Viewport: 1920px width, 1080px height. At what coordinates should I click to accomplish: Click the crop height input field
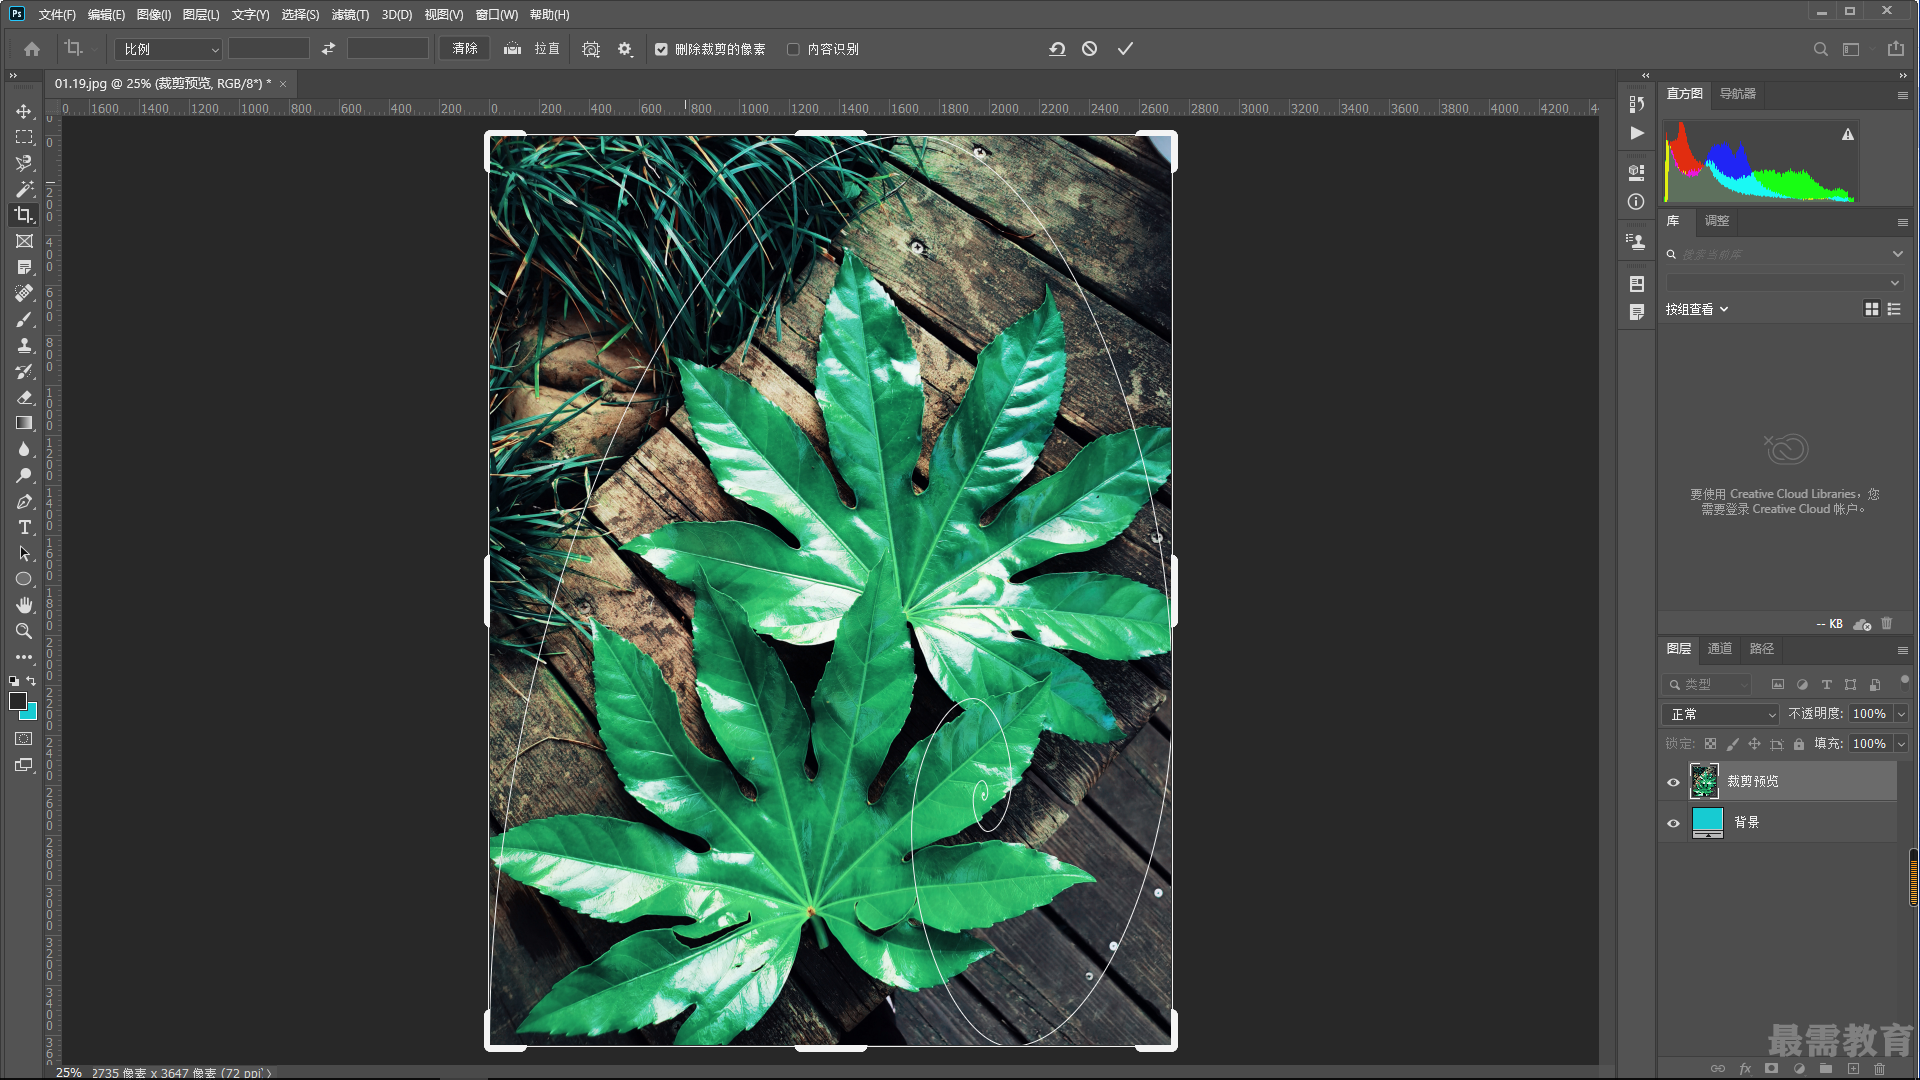[388, 48]
